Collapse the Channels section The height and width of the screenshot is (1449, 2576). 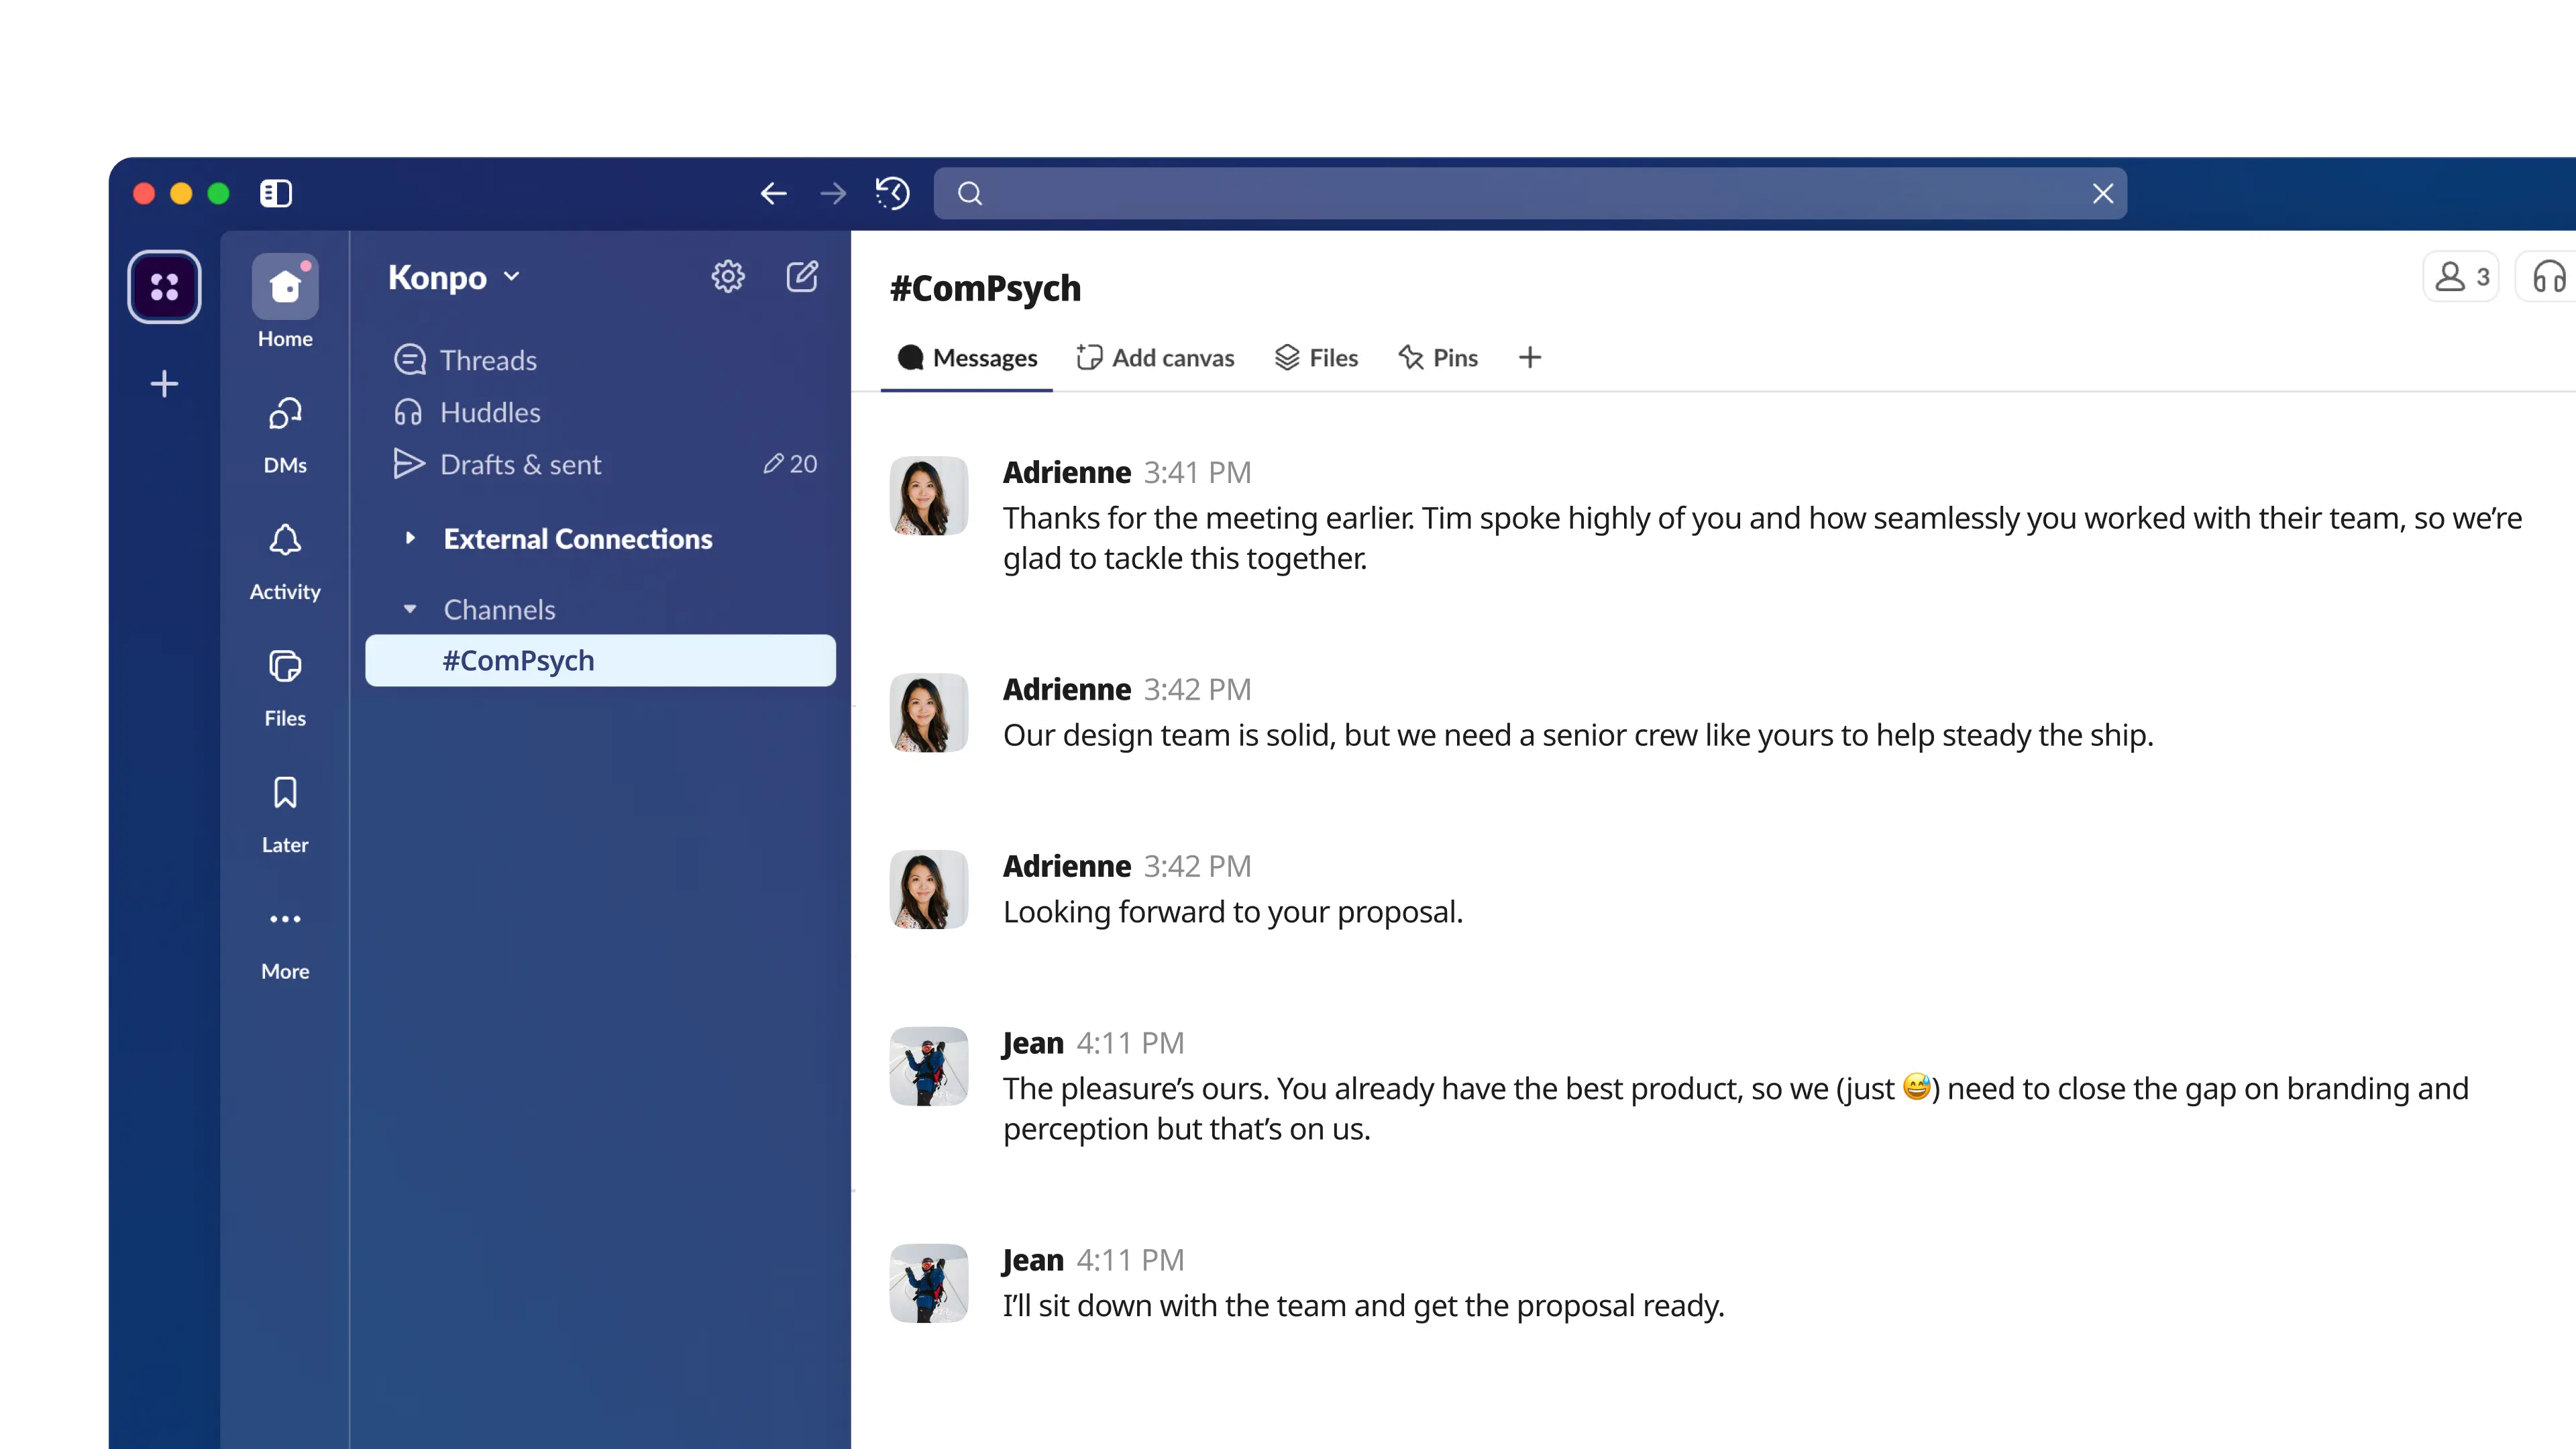click(x=410, y=609)
